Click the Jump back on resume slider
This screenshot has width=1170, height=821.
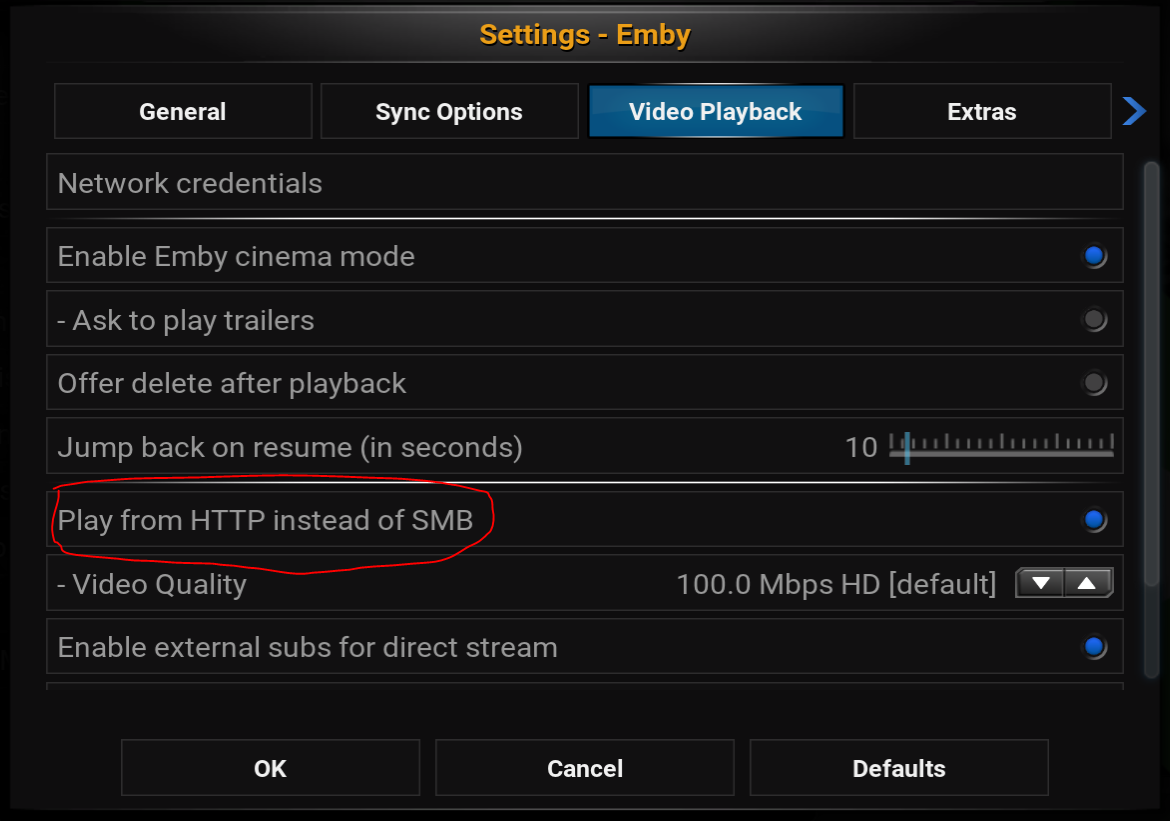point(1001,446)
